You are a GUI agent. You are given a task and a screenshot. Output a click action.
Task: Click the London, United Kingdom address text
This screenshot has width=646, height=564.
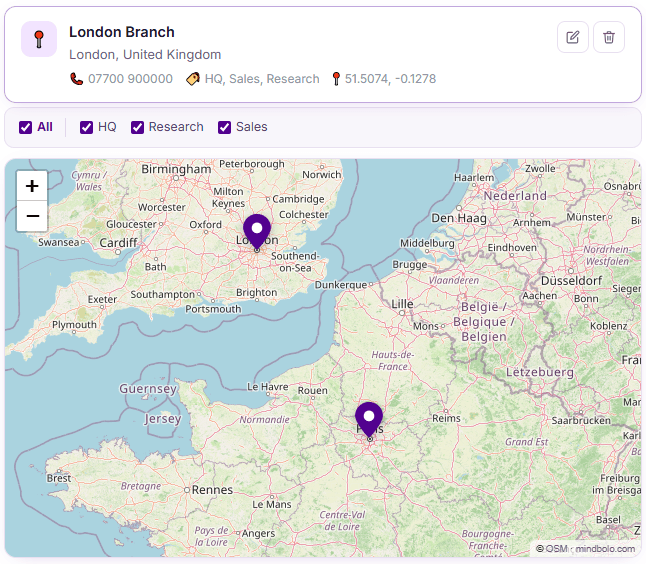pos(145,54)
